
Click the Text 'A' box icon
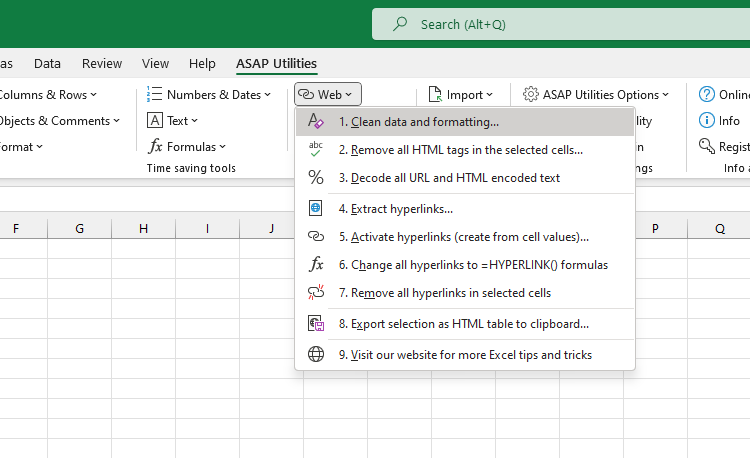point(154,120)
